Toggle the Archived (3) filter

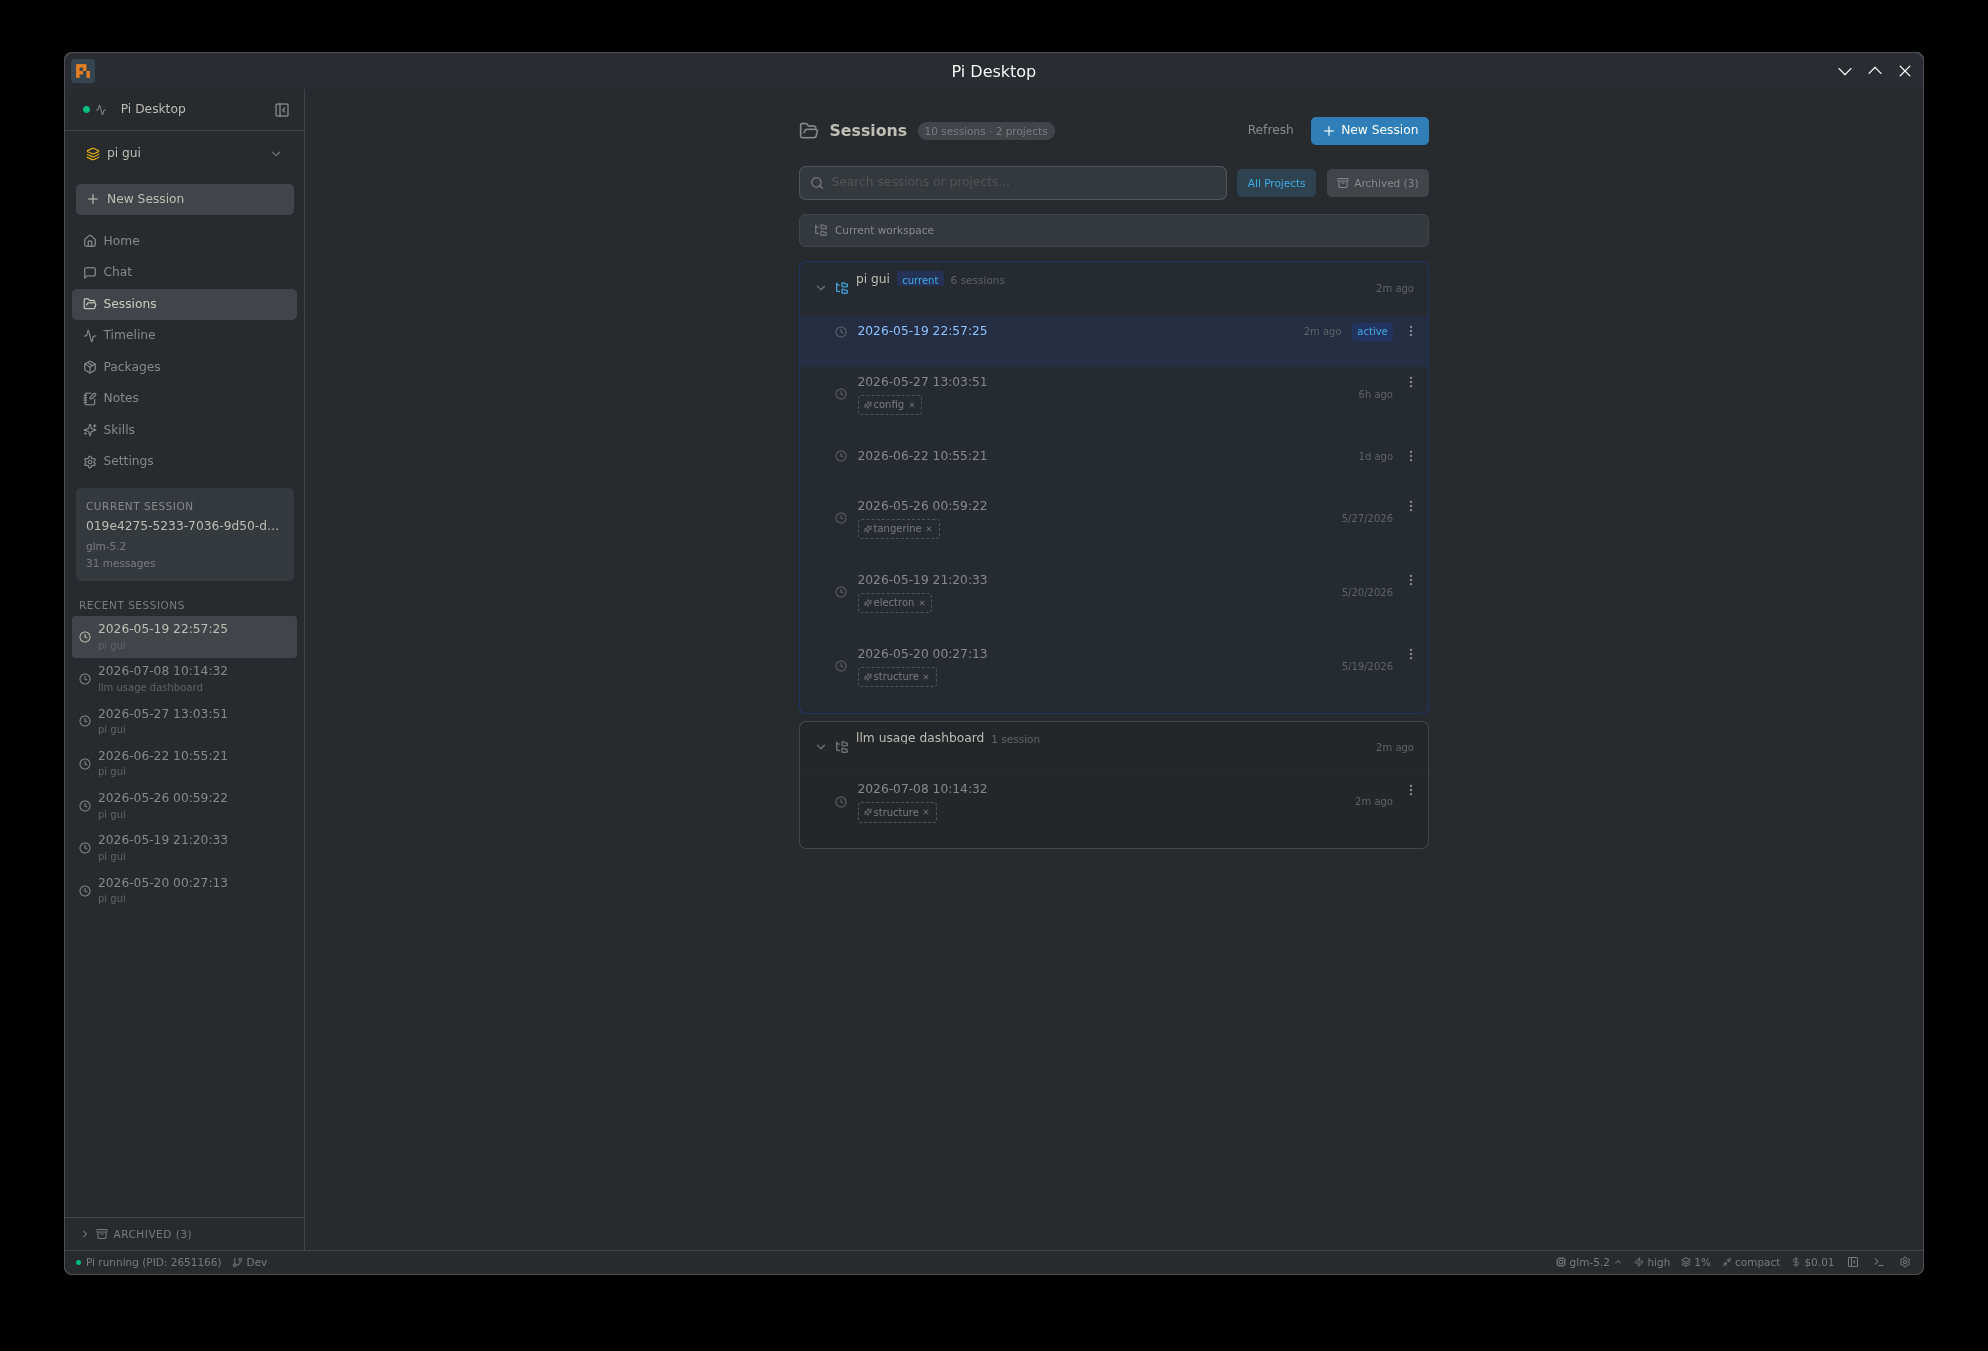click(1378, 183)
